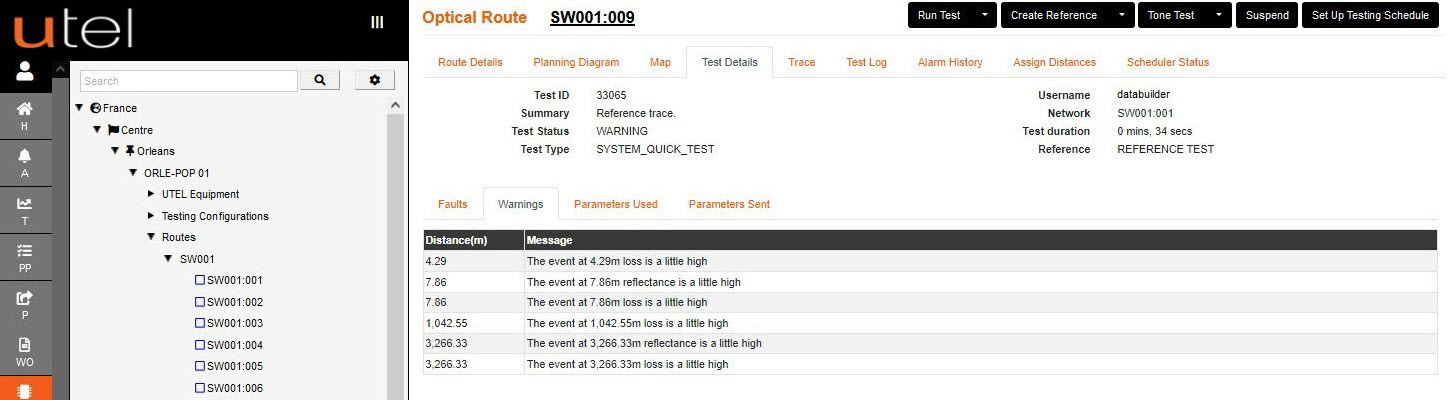Expand the UTEL Equipment node

pyautogui.click(x=151, y=194)
